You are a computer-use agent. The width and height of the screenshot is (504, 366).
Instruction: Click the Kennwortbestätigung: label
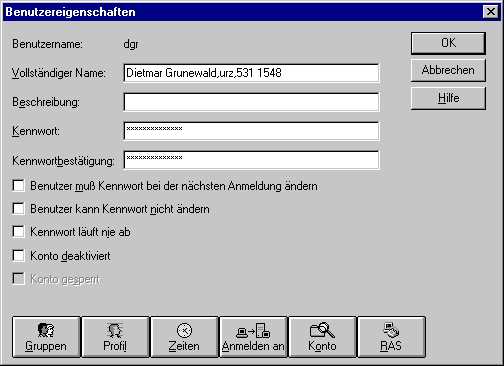[x=63, y=161]
